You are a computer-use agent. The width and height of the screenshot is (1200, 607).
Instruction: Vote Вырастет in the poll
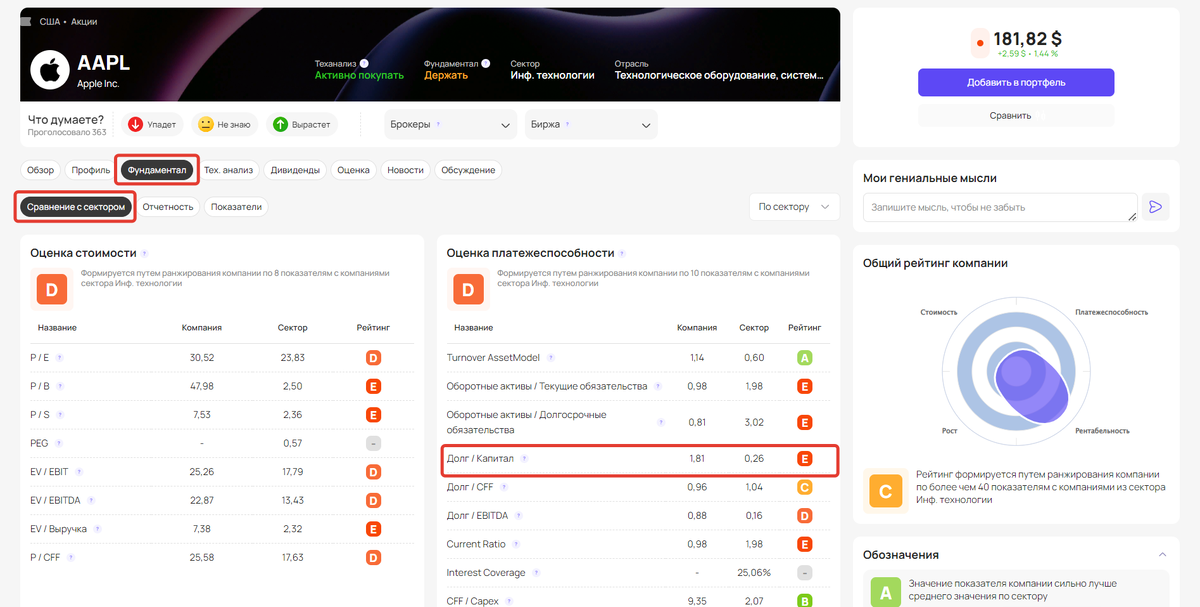pyautogui.click(x=303, y=125)
